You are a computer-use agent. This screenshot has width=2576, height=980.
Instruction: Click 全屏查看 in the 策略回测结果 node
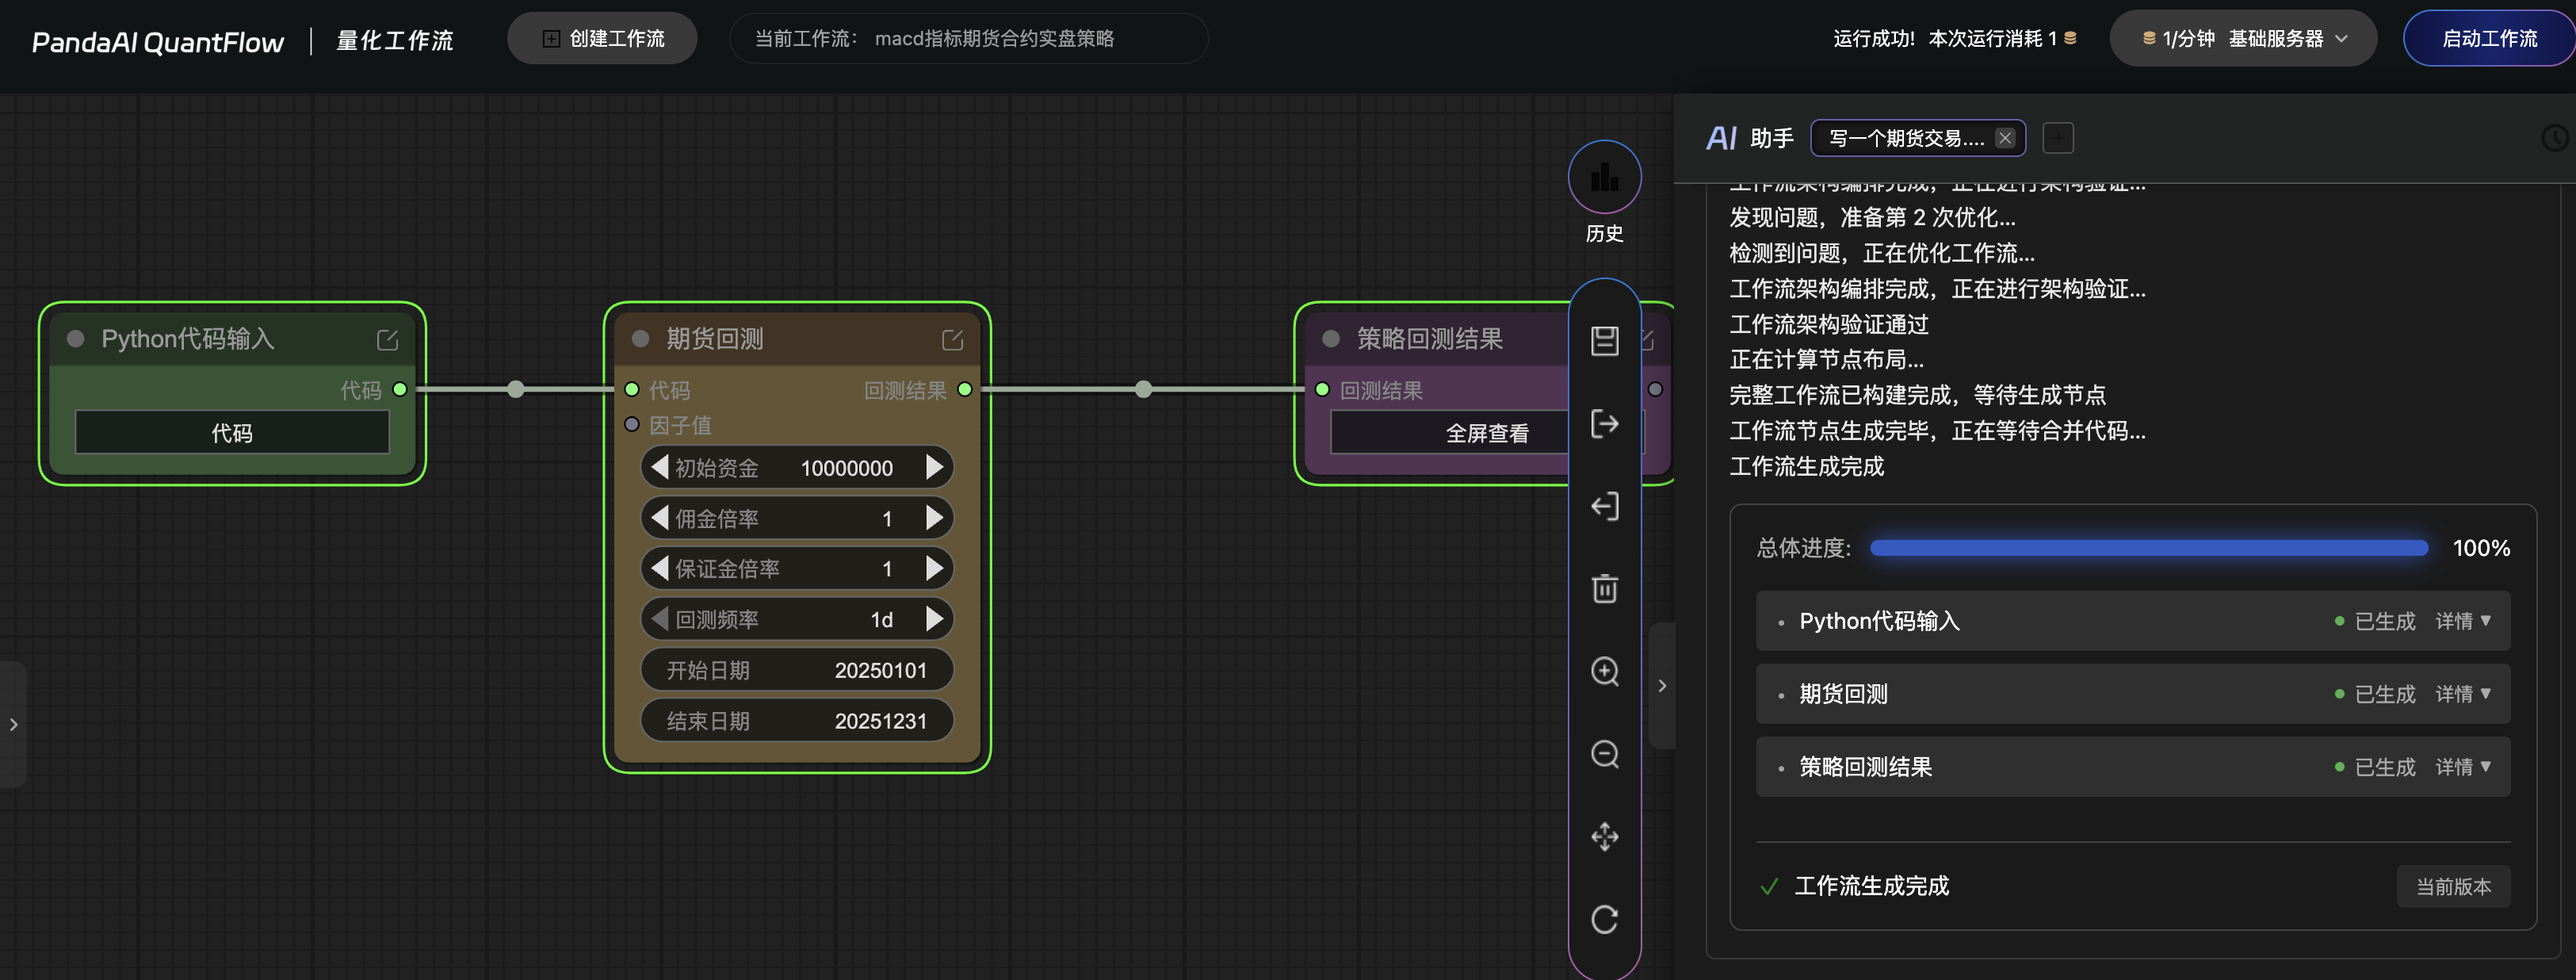(x=1486, y=433)
